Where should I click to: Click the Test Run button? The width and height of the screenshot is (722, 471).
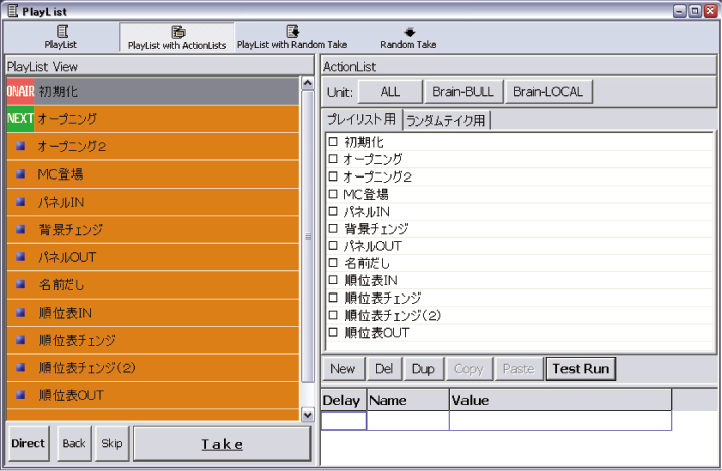580,369
